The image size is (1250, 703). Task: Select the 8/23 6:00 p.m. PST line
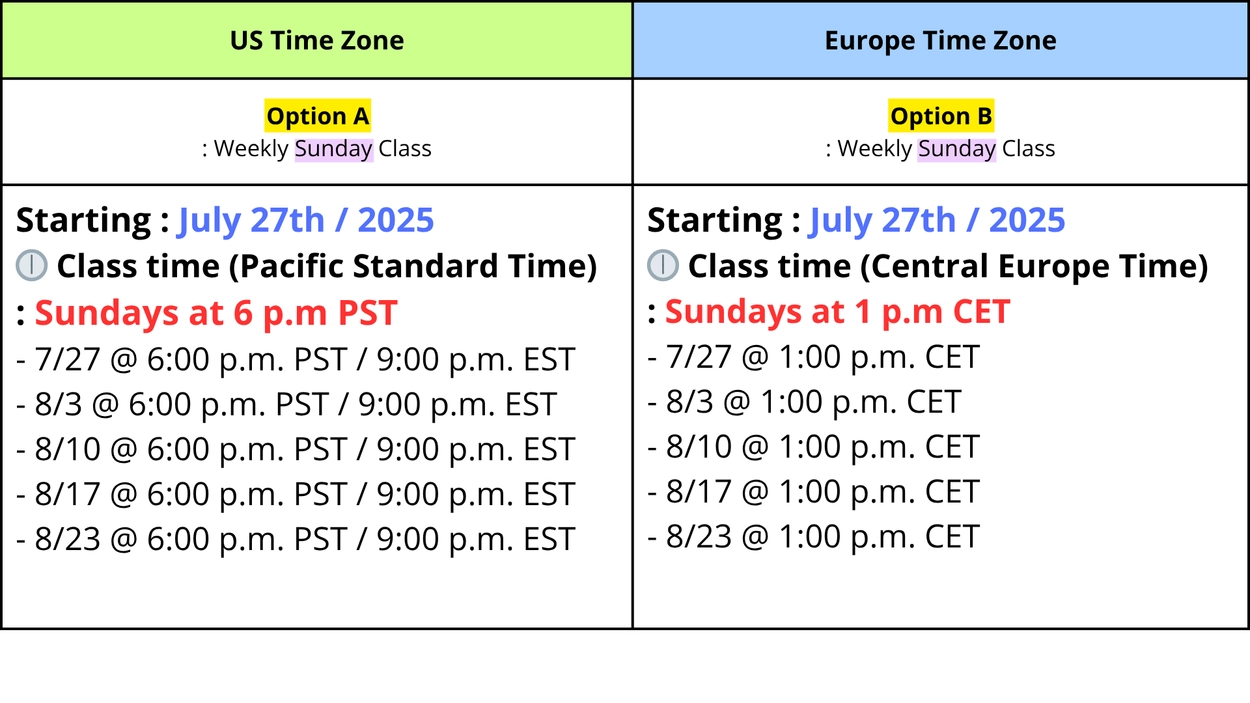coord(296,540)
